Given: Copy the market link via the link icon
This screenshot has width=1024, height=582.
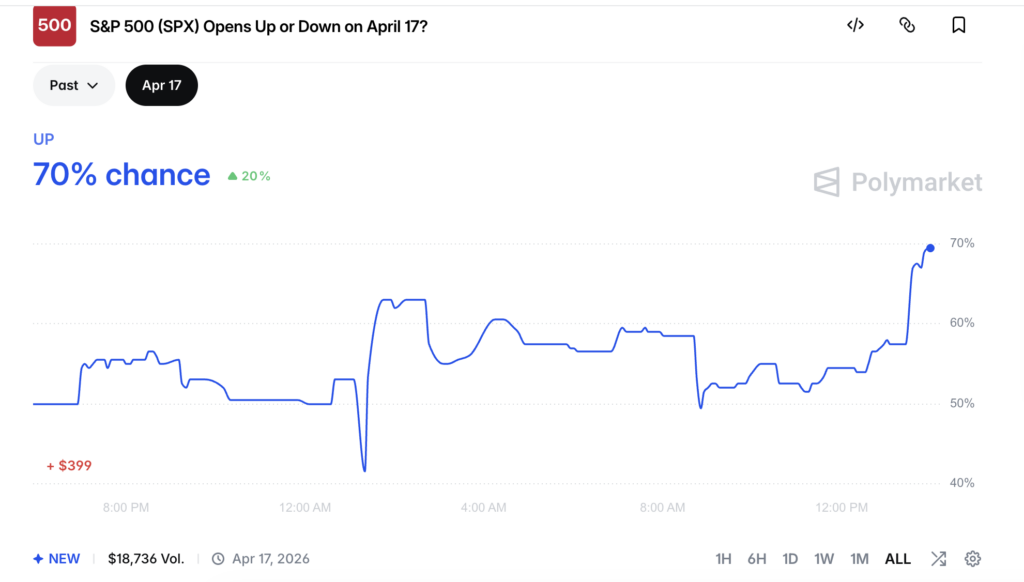Looking at the screenshot, I should pos(907,25).
